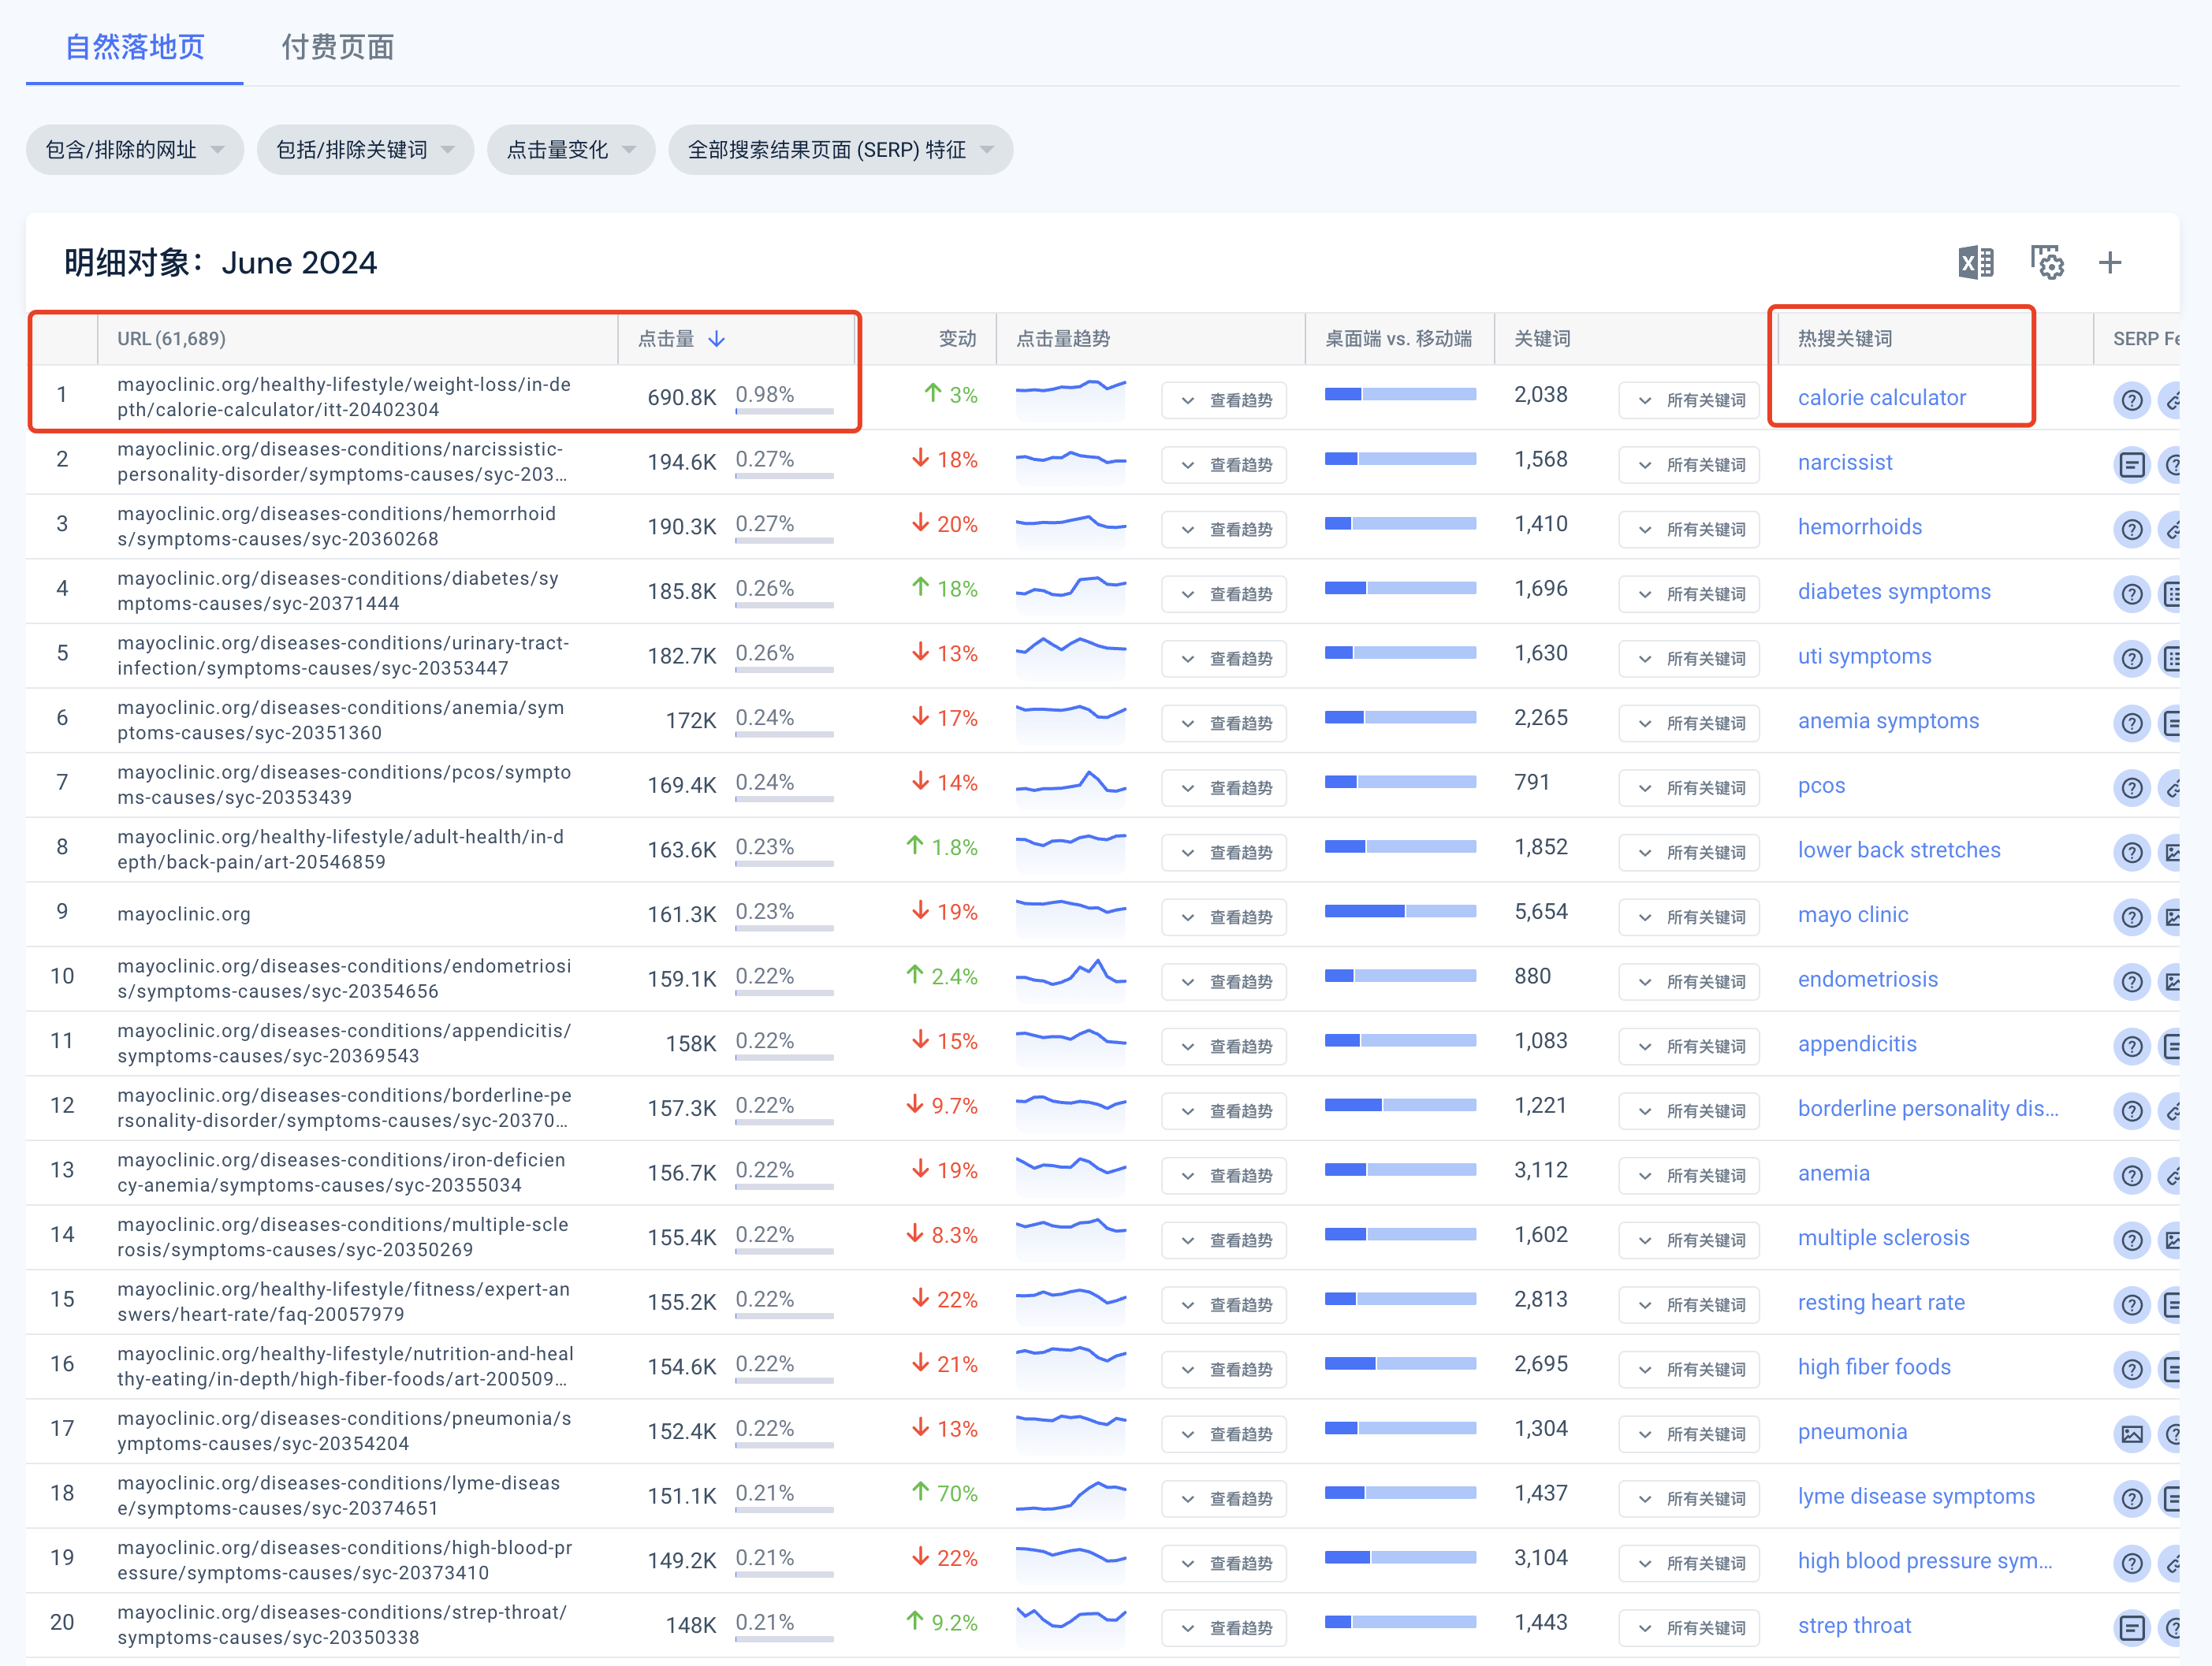Screen dimensions: 2212x1666
Task: Open 点击量变化 filter dropdown
Action: pyautogui.click(x=571, y=150)
